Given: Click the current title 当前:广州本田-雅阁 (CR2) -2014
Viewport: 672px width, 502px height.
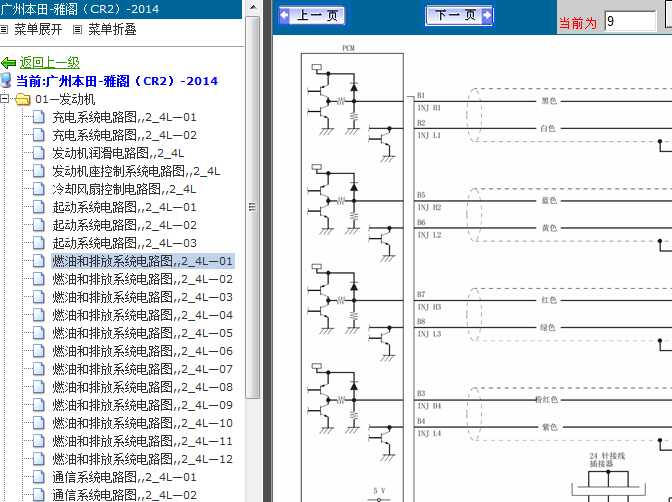Looking at the screenshot, I should 117,81.
